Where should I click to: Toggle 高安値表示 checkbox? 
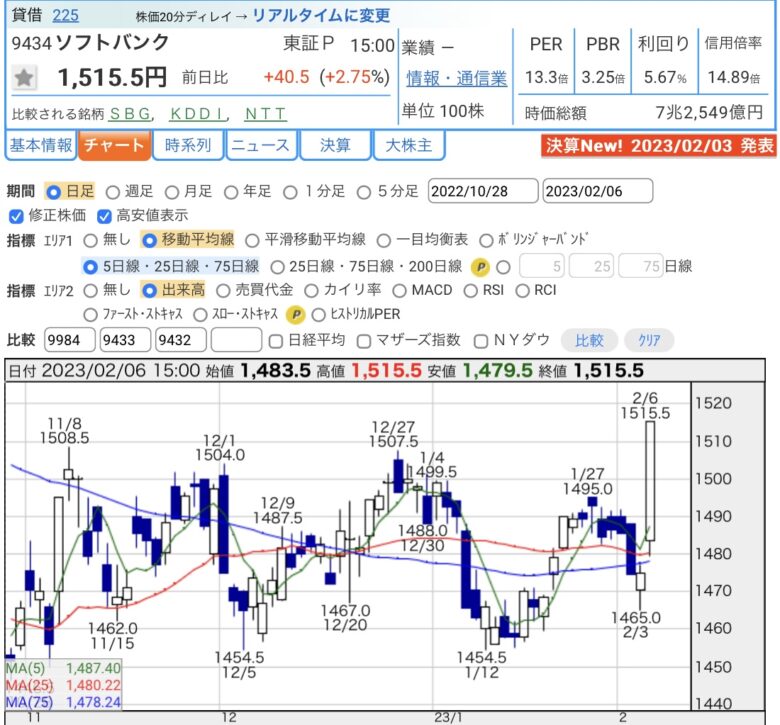click(104, 216)
